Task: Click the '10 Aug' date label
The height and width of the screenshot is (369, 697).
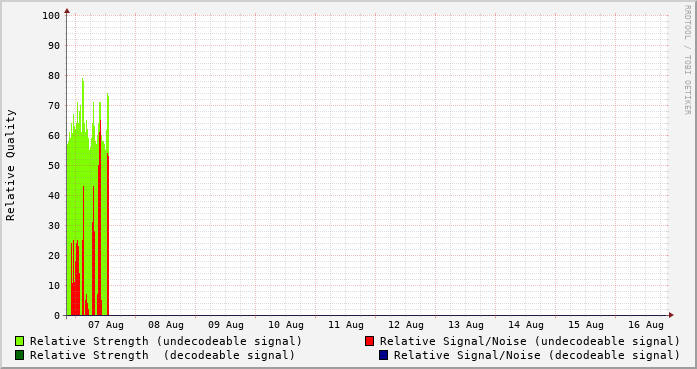Action: [x=286, y=325]
